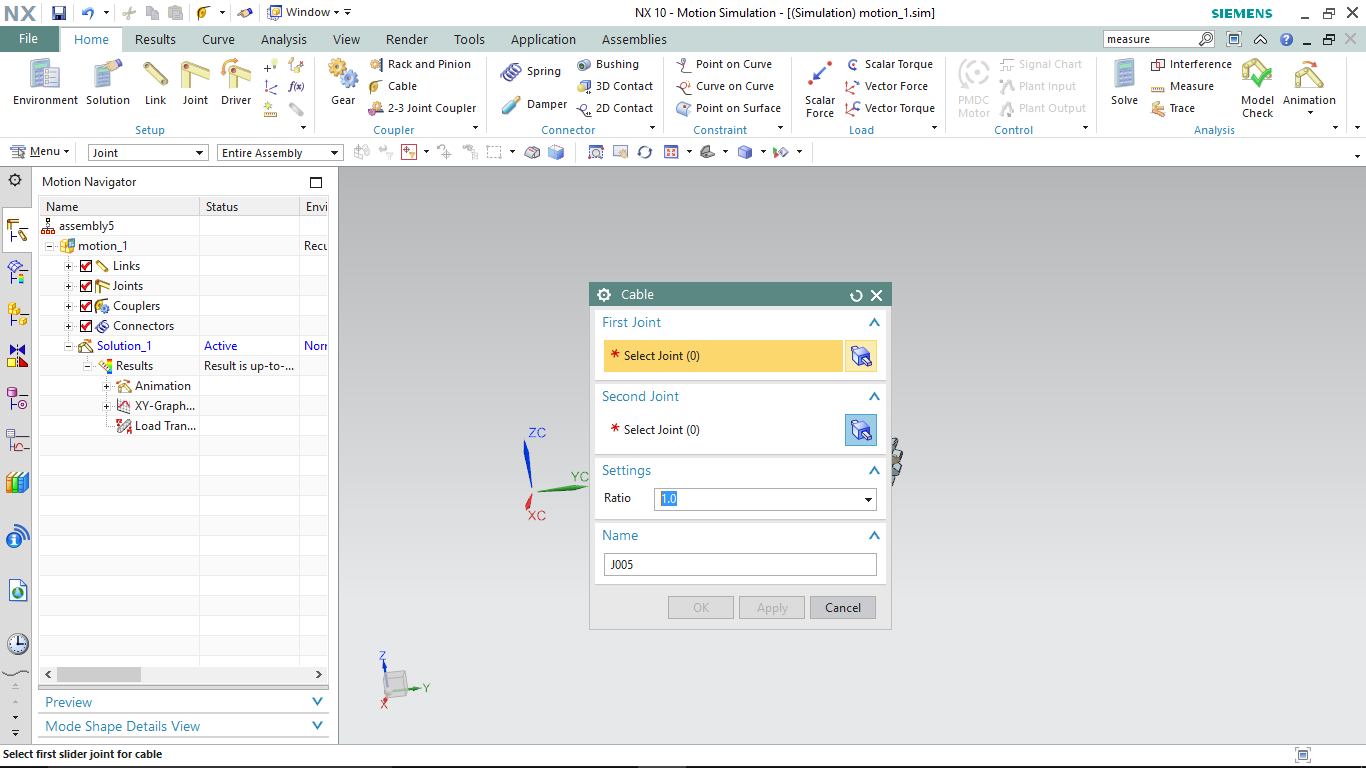This screenshot has height=768, width=1366.
Task: Collapse the Second Joint section
Action: point(874,397)
